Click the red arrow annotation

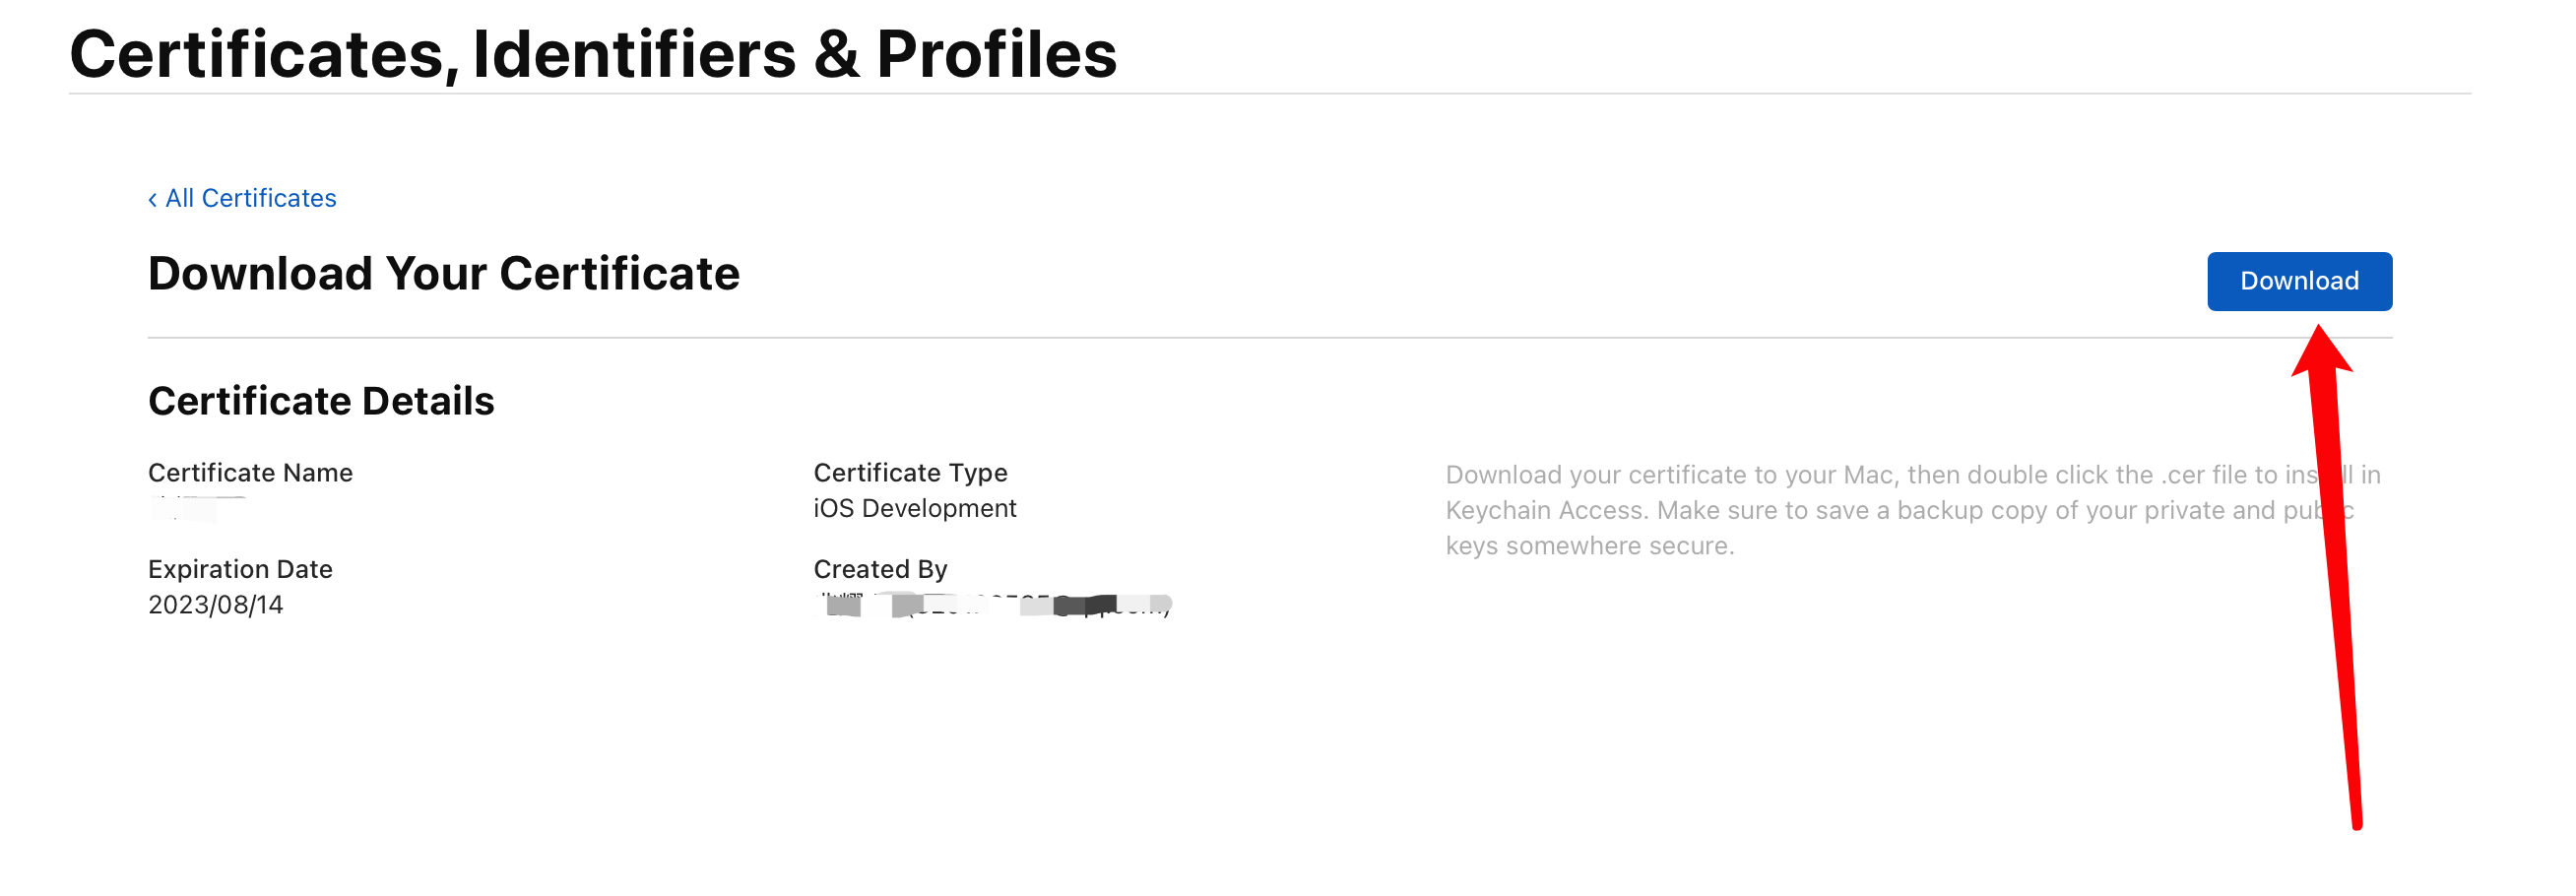[2336, 580]
